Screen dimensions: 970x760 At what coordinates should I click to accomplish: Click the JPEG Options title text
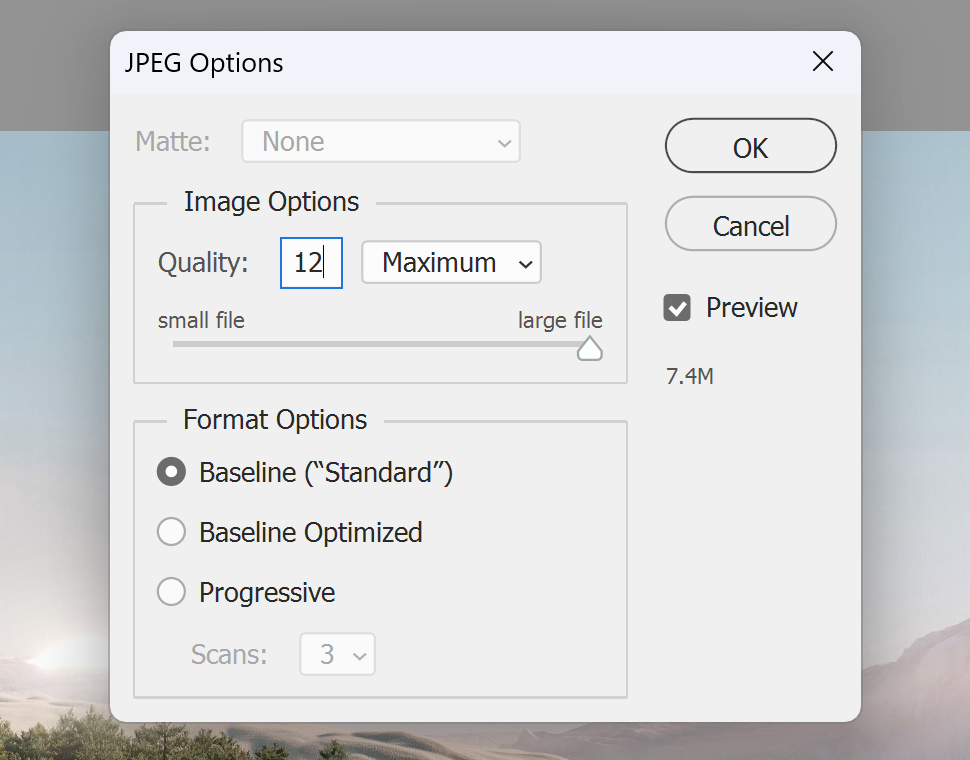(x=204, y=63)
